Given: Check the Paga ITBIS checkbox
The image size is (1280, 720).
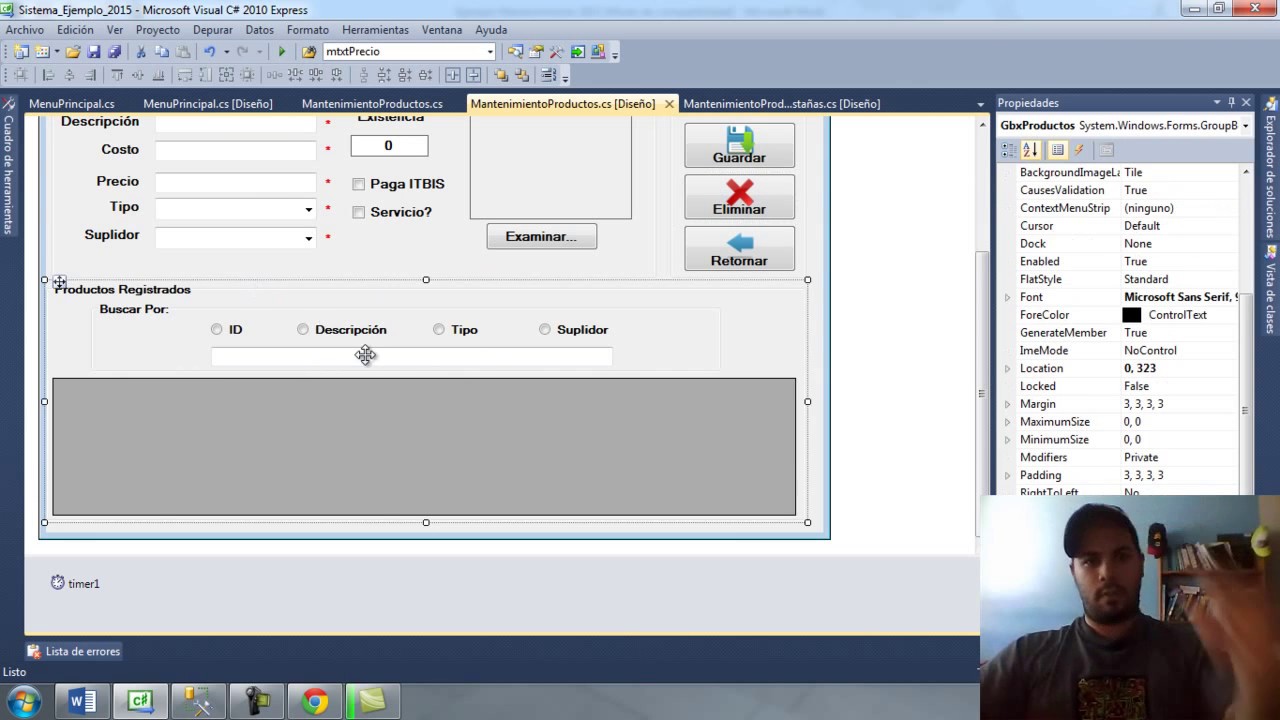Looking at the screenshot, I should click(x=358, y=184).
